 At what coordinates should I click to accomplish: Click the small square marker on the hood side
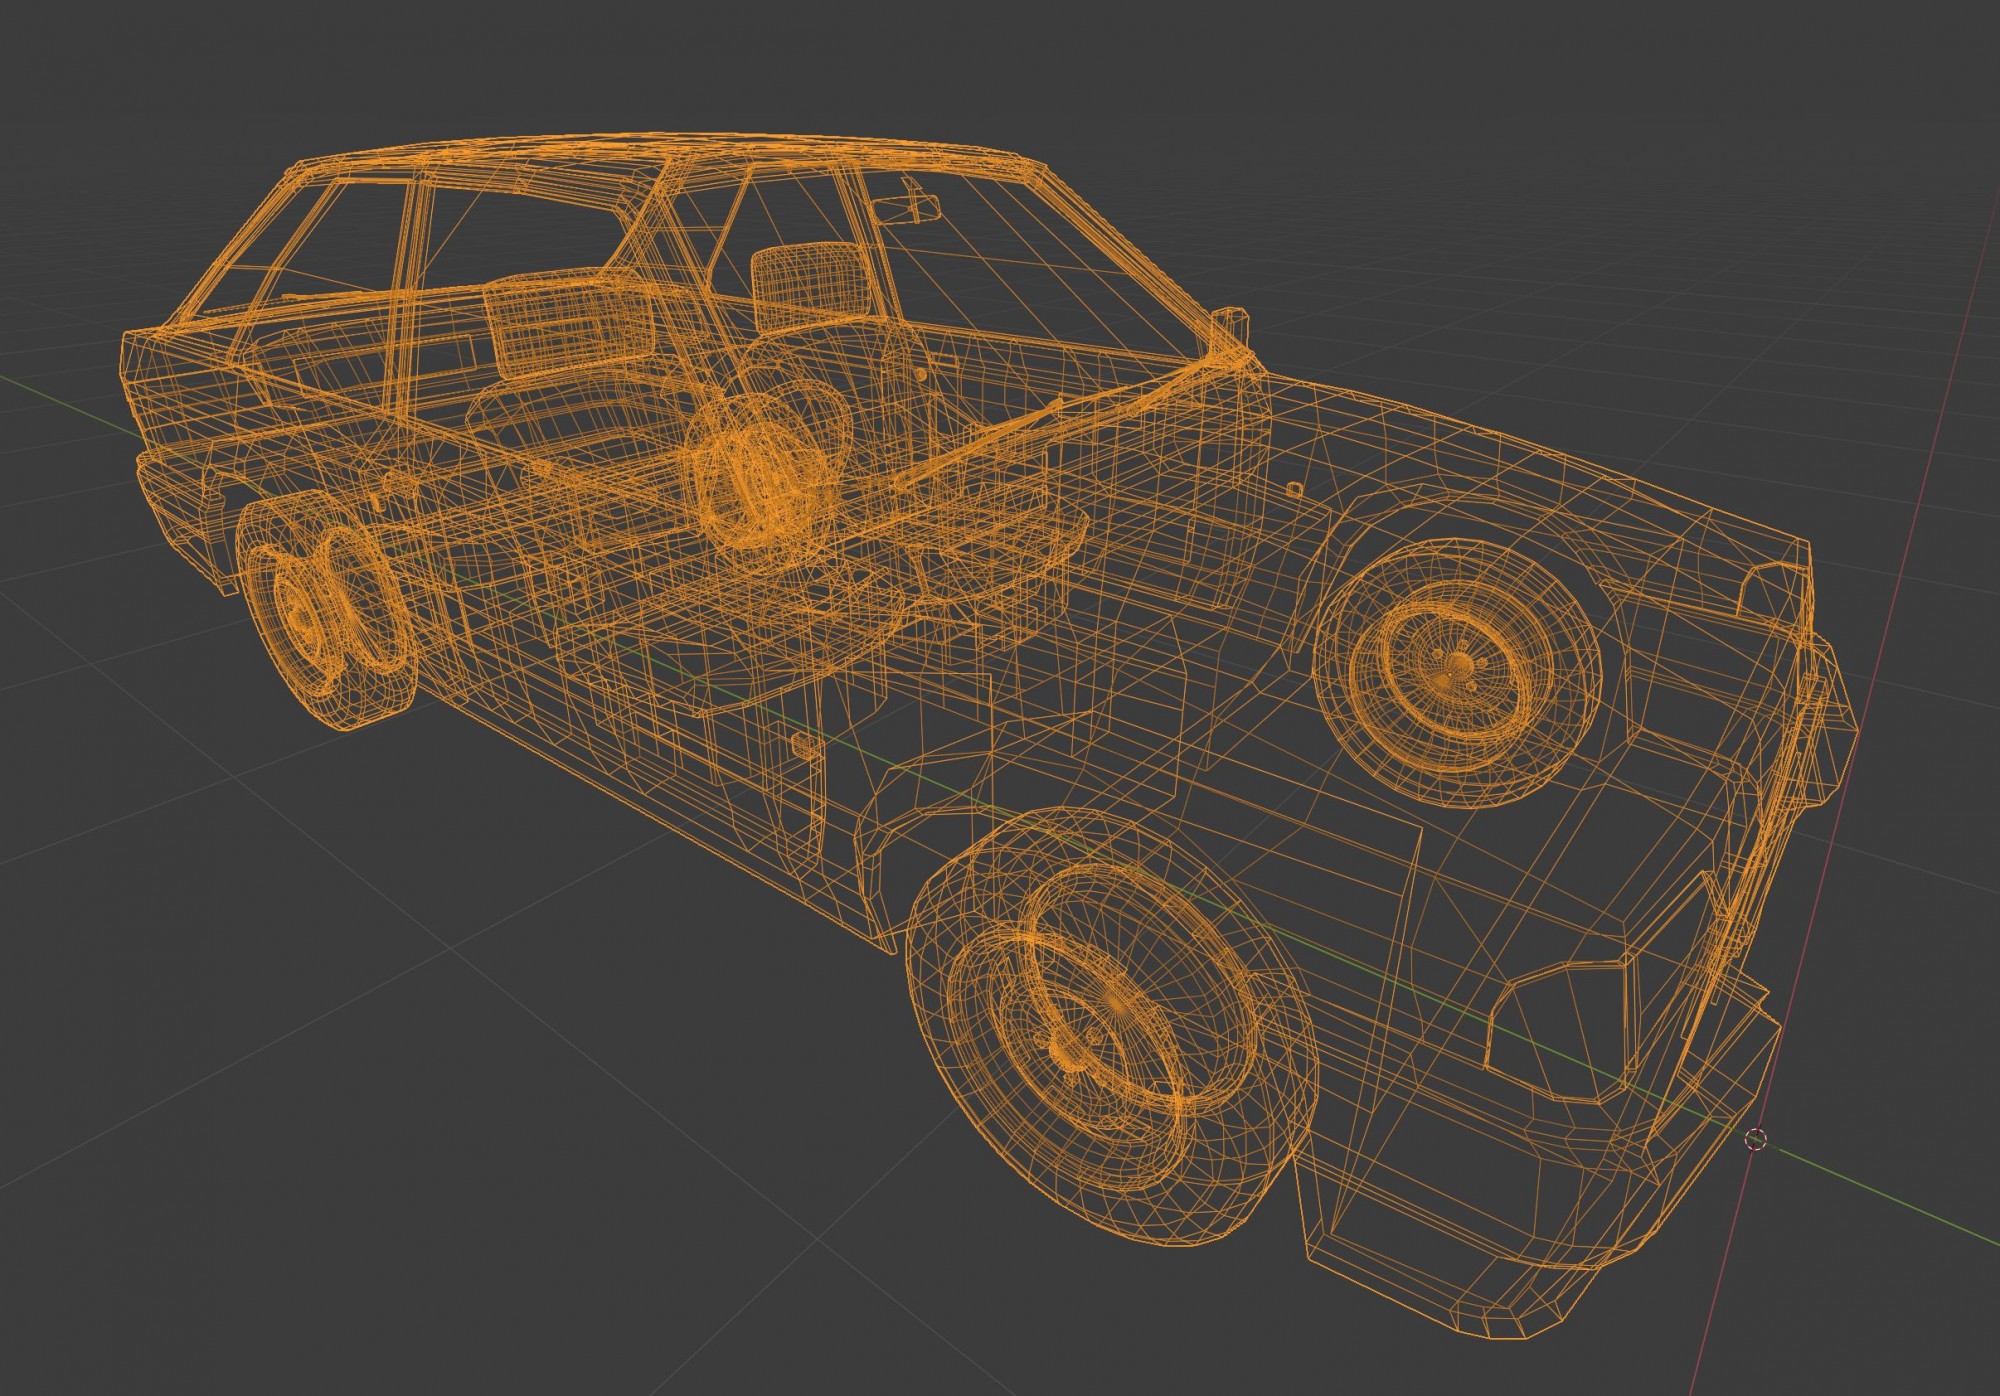1295,489
